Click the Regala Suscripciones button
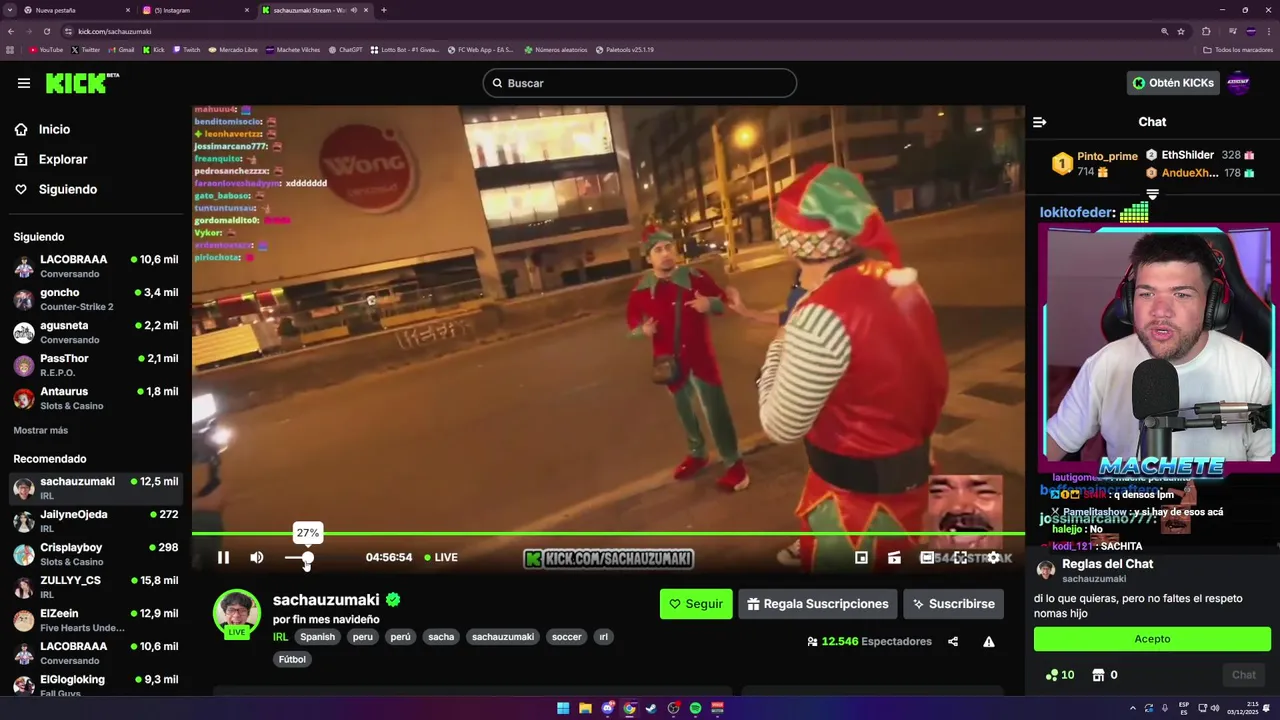The width and height of the screenshot is (1280, 720). coord(818,604)
